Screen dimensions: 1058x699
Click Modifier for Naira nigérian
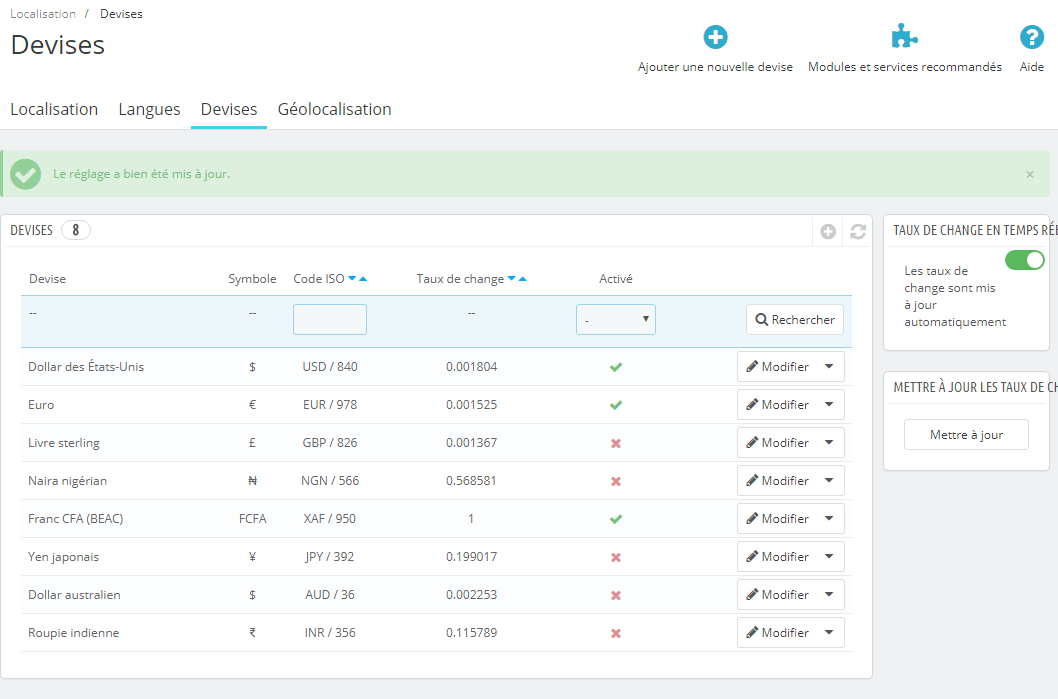coord(777,481)
